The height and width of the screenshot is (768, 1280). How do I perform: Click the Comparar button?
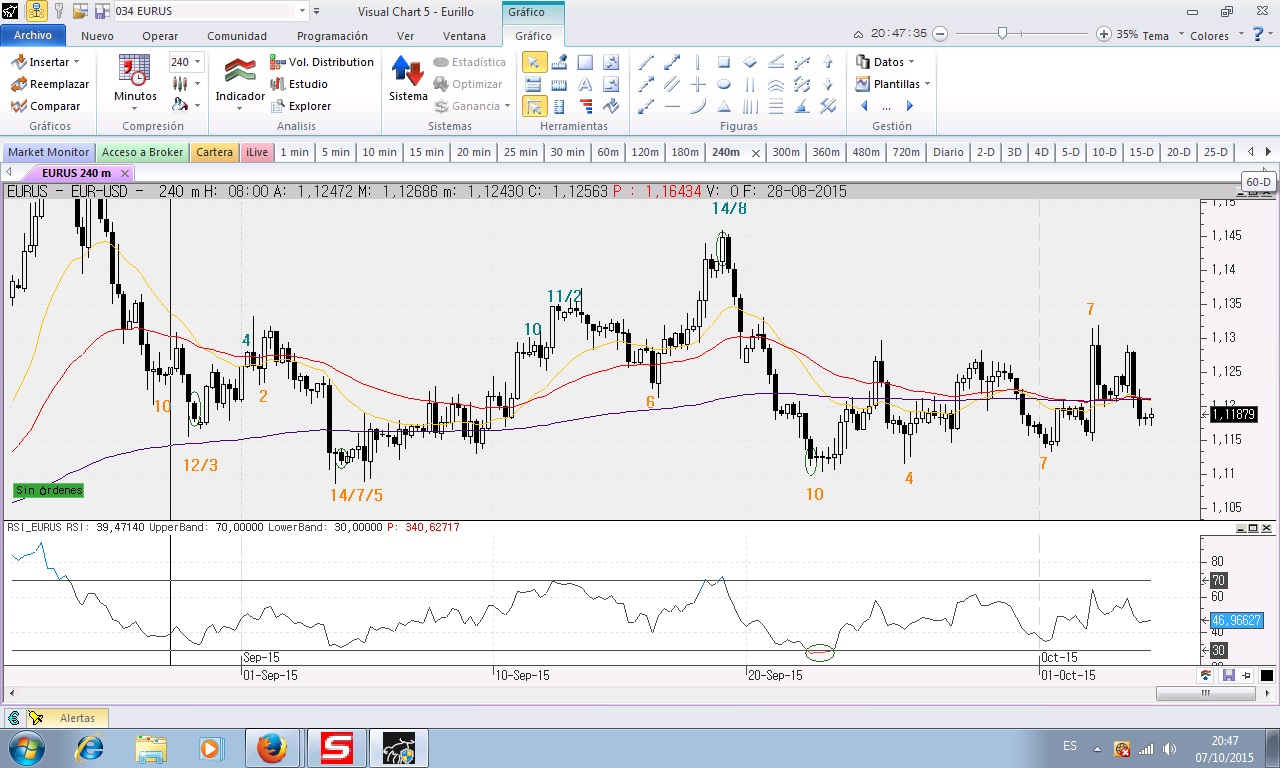[x=46, y=106]
